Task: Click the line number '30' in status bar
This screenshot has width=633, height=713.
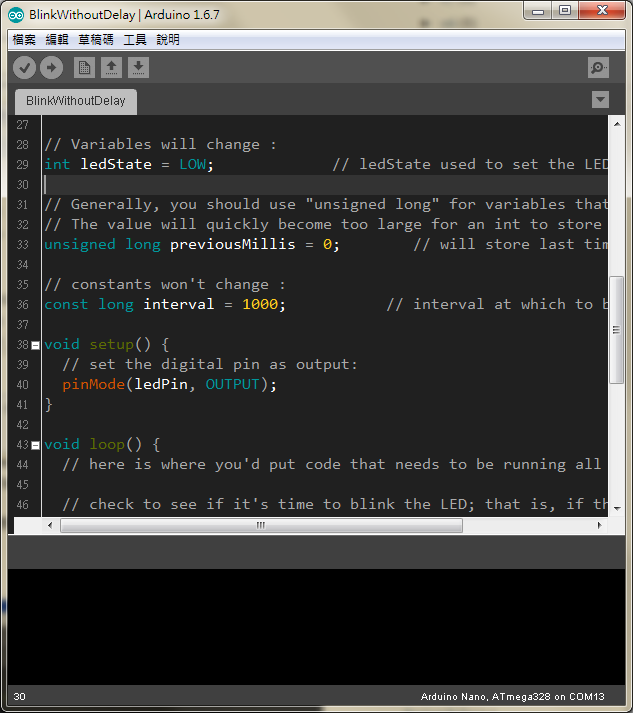Action: coord(20,696)
